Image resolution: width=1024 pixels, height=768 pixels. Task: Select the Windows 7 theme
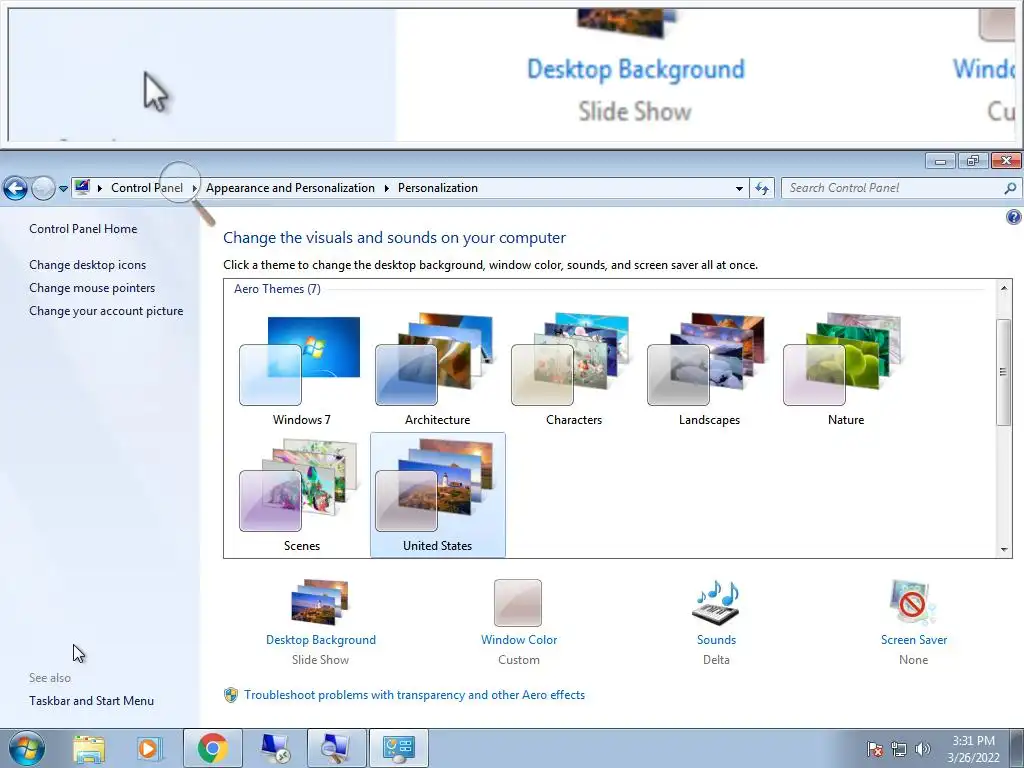click(301, 370)
